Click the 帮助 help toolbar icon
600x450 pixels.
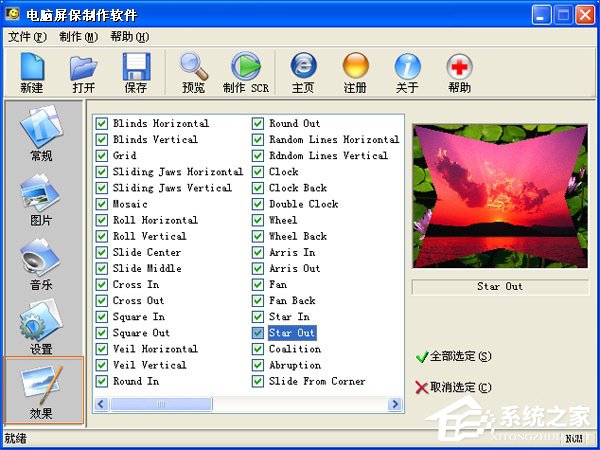(459, 71)
